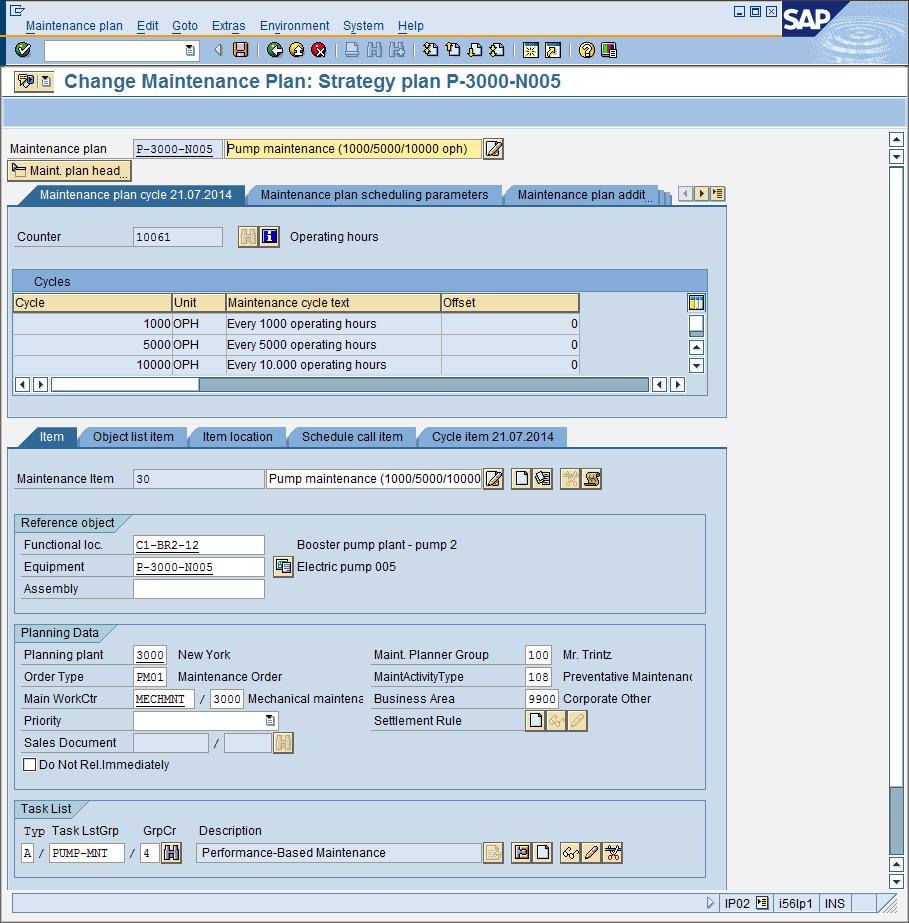Screen dimensions: 909x923
Task: Create a Settlement Rule page icon
Action: [535, 721]
